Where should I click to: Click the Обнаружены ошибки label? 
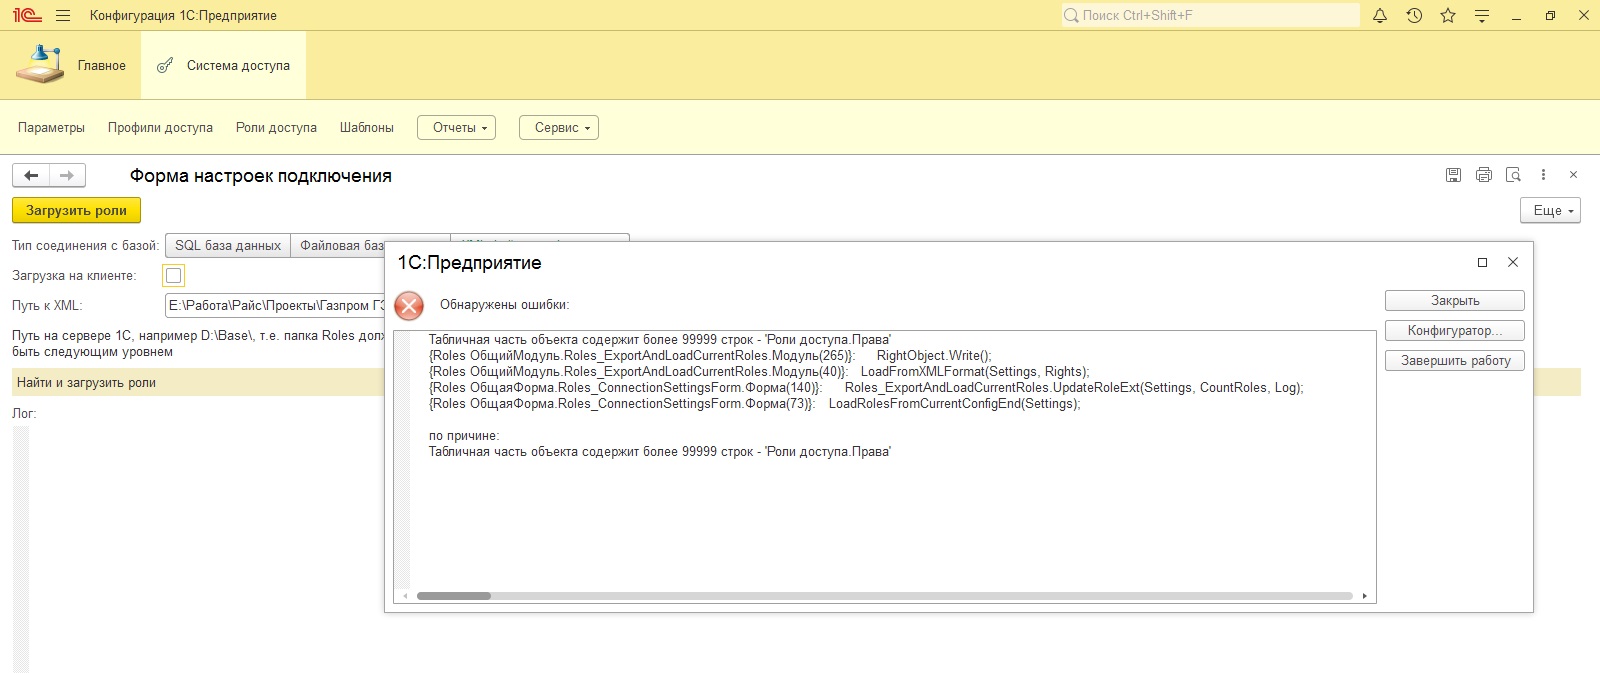[504, 305]
